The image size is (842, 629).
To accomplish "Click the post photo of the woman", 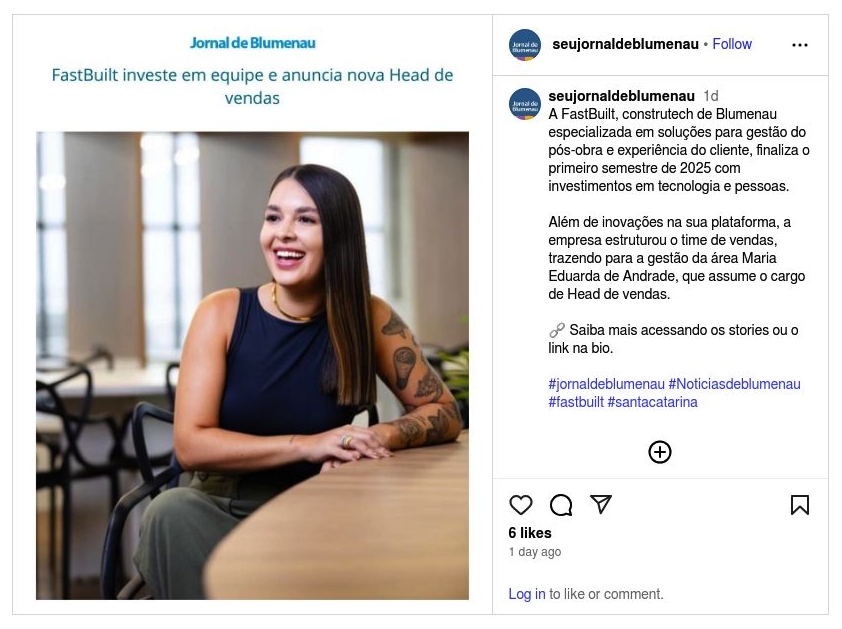I will [x=252, y=365].
